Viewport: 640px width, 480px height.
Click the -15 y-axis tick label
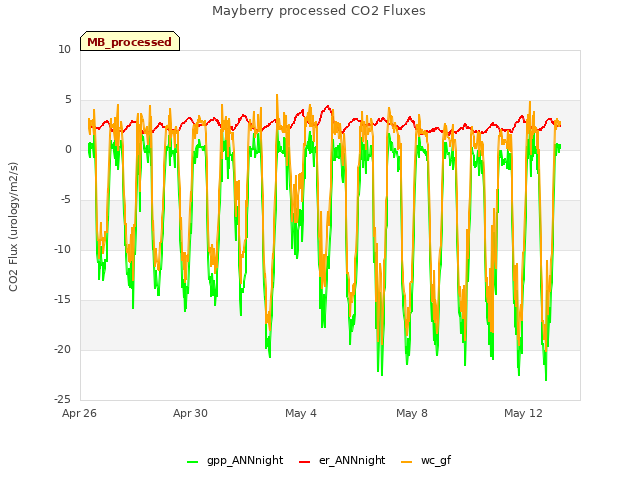[x=63, y=300]
